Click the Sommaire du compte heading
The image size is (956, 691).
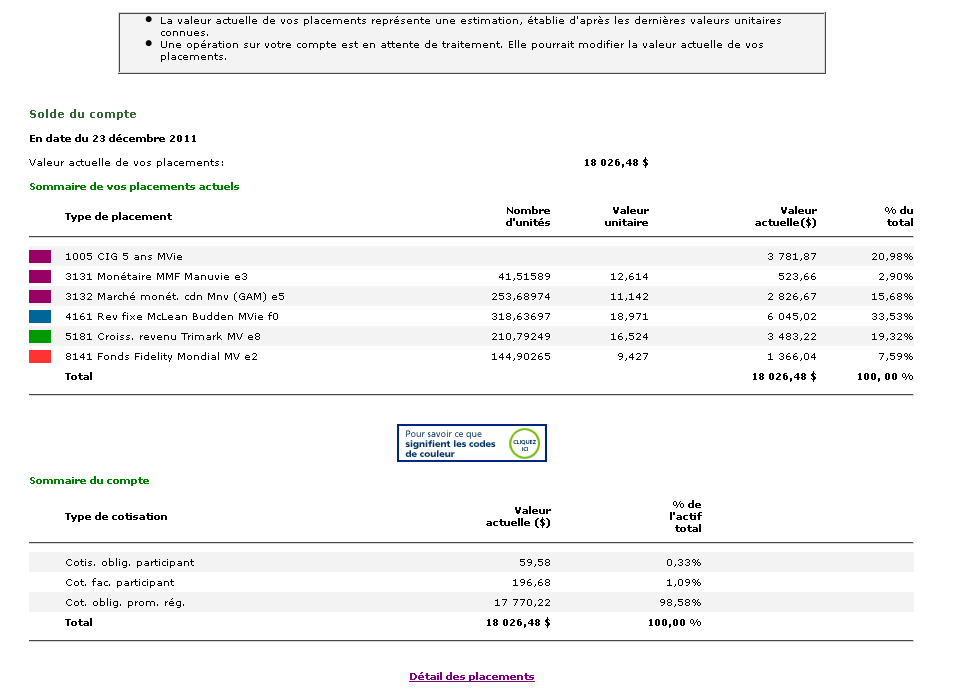pos(89,481)
